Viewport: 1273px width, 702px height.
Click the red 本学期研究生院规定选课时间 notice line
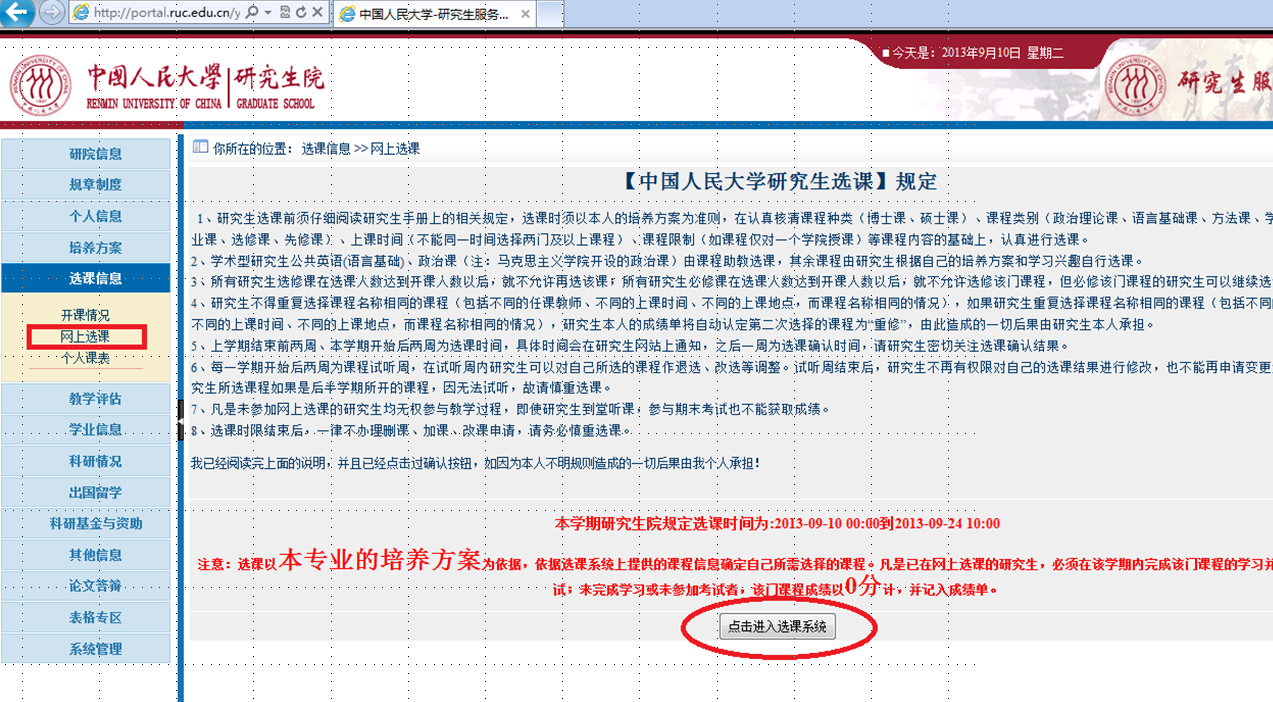pos(777,523)
